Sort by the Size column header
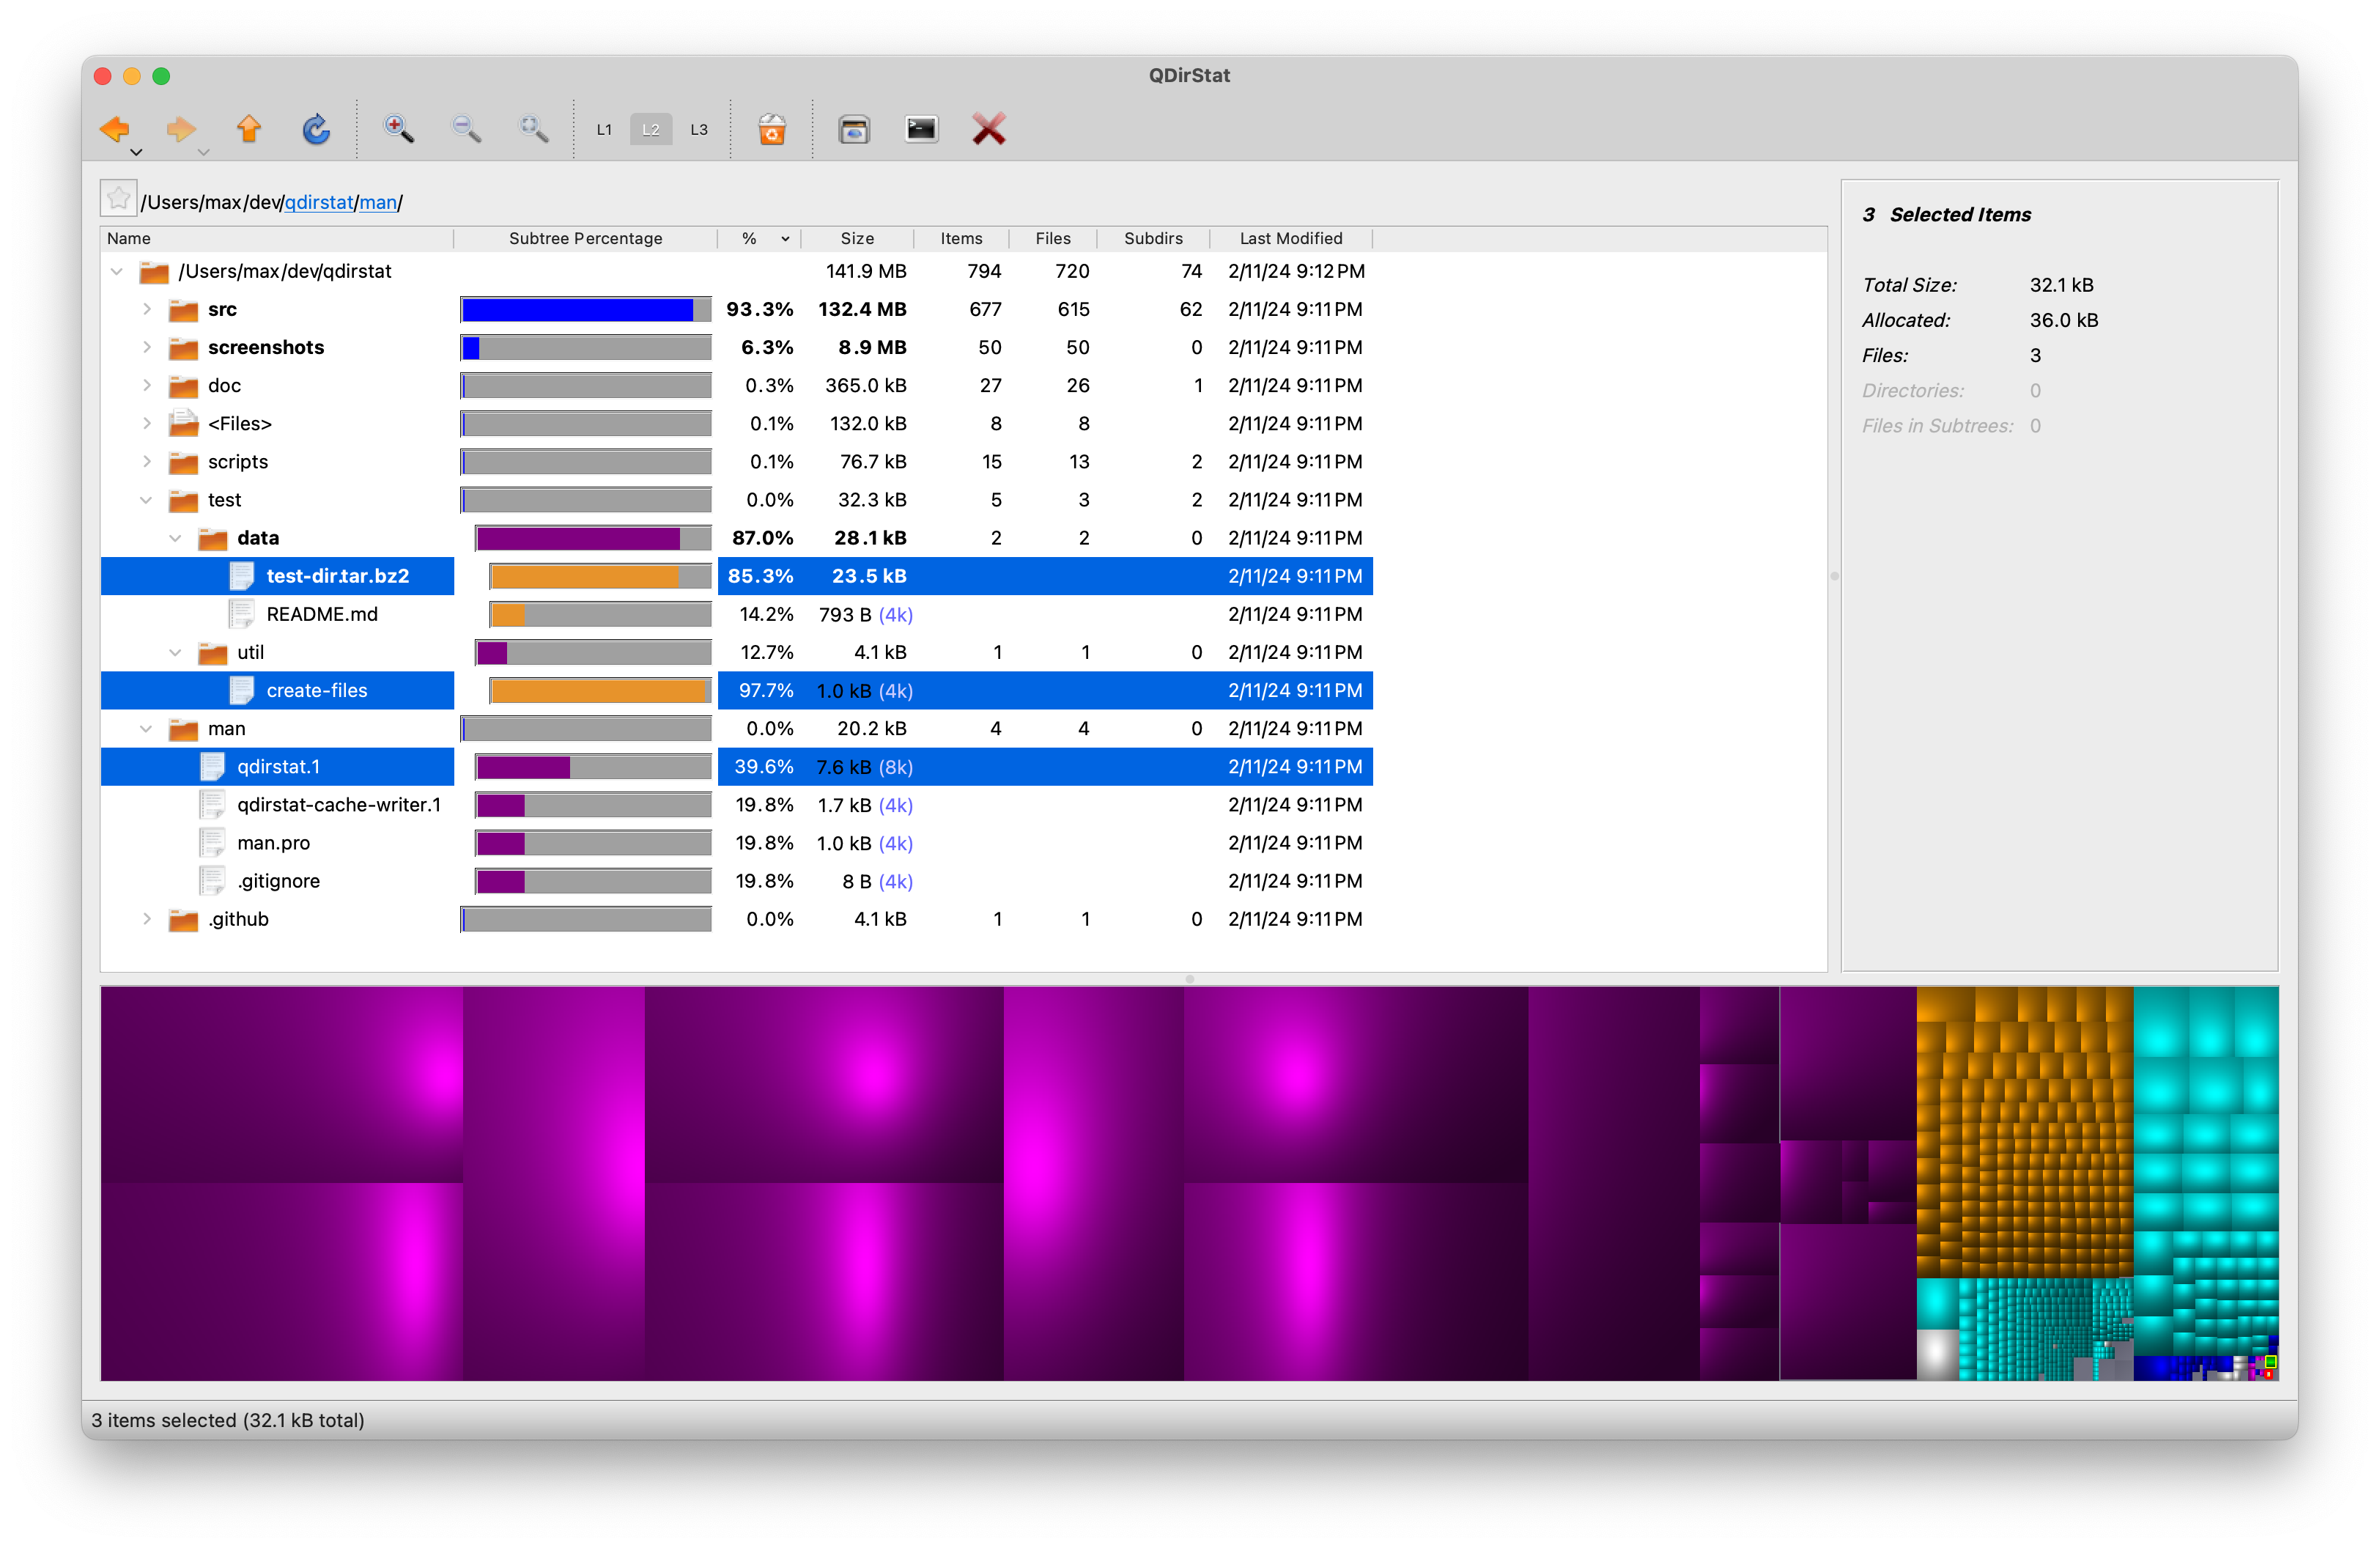2380x1548 pixels. pos(857,238)
